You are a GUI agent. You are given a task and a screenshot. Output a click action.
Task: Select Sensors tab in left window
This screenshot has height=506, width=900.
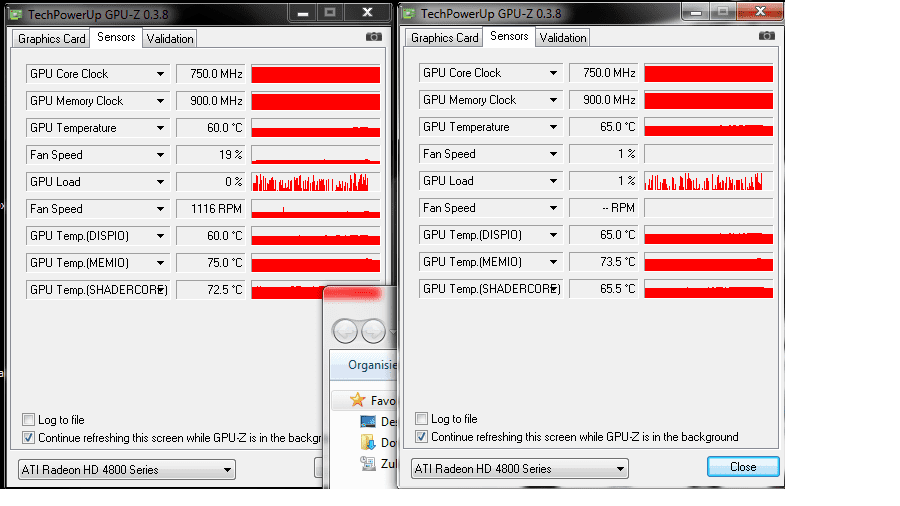point(116,37)
